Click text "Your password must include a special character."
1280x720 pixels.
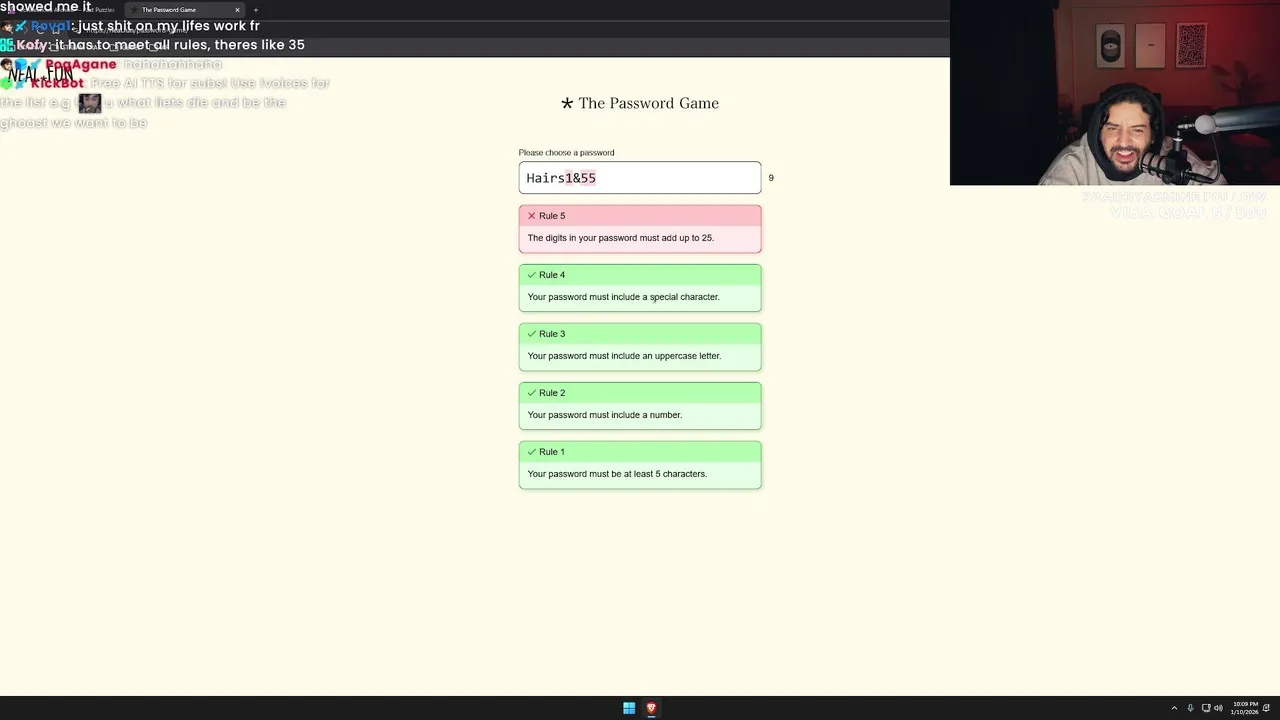623,297
